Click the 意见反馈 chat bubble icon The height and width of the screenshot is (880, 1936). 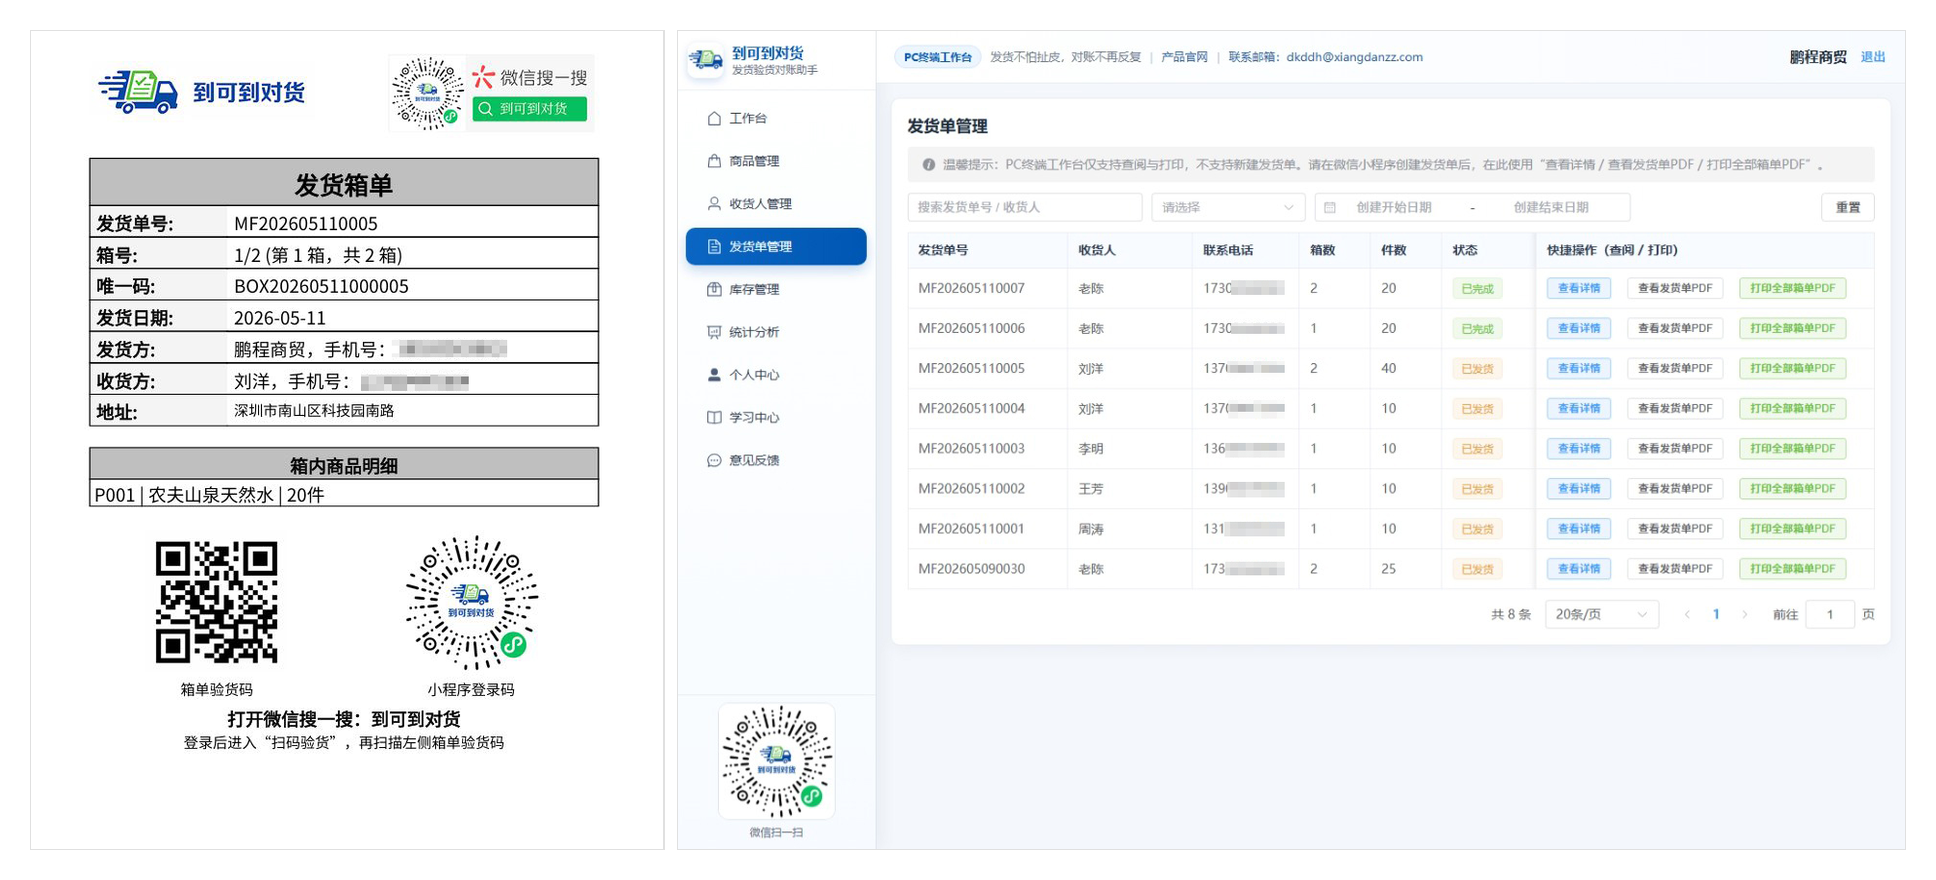point(714,461)
